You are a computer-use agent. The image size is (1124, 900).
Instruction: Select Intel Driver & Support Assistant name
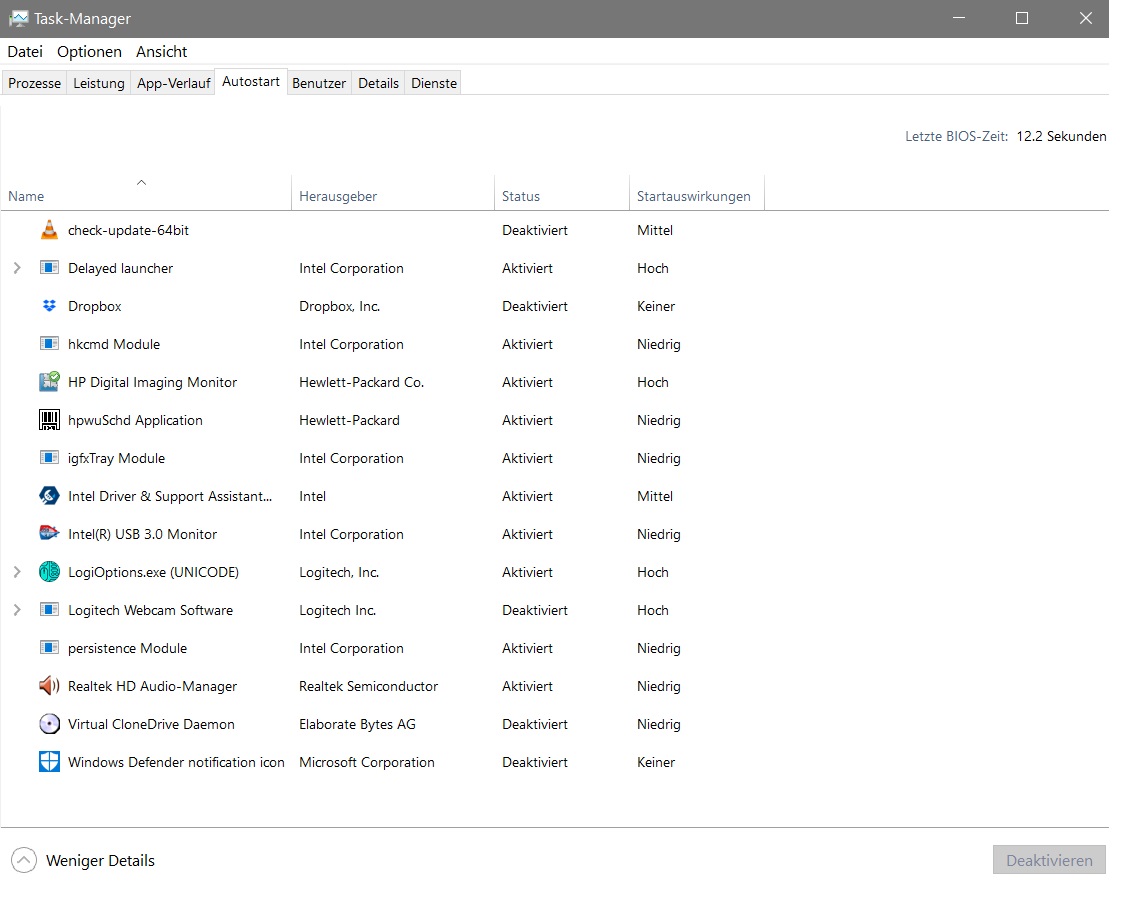(170, 496)
